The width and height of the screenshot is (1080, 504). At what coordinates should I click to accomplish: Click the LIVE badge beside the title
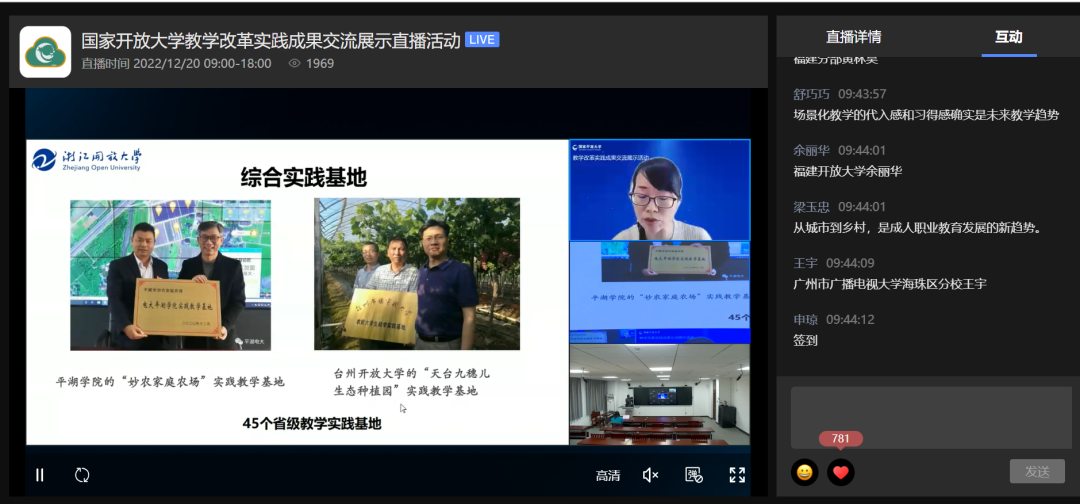tap(482, 40)
